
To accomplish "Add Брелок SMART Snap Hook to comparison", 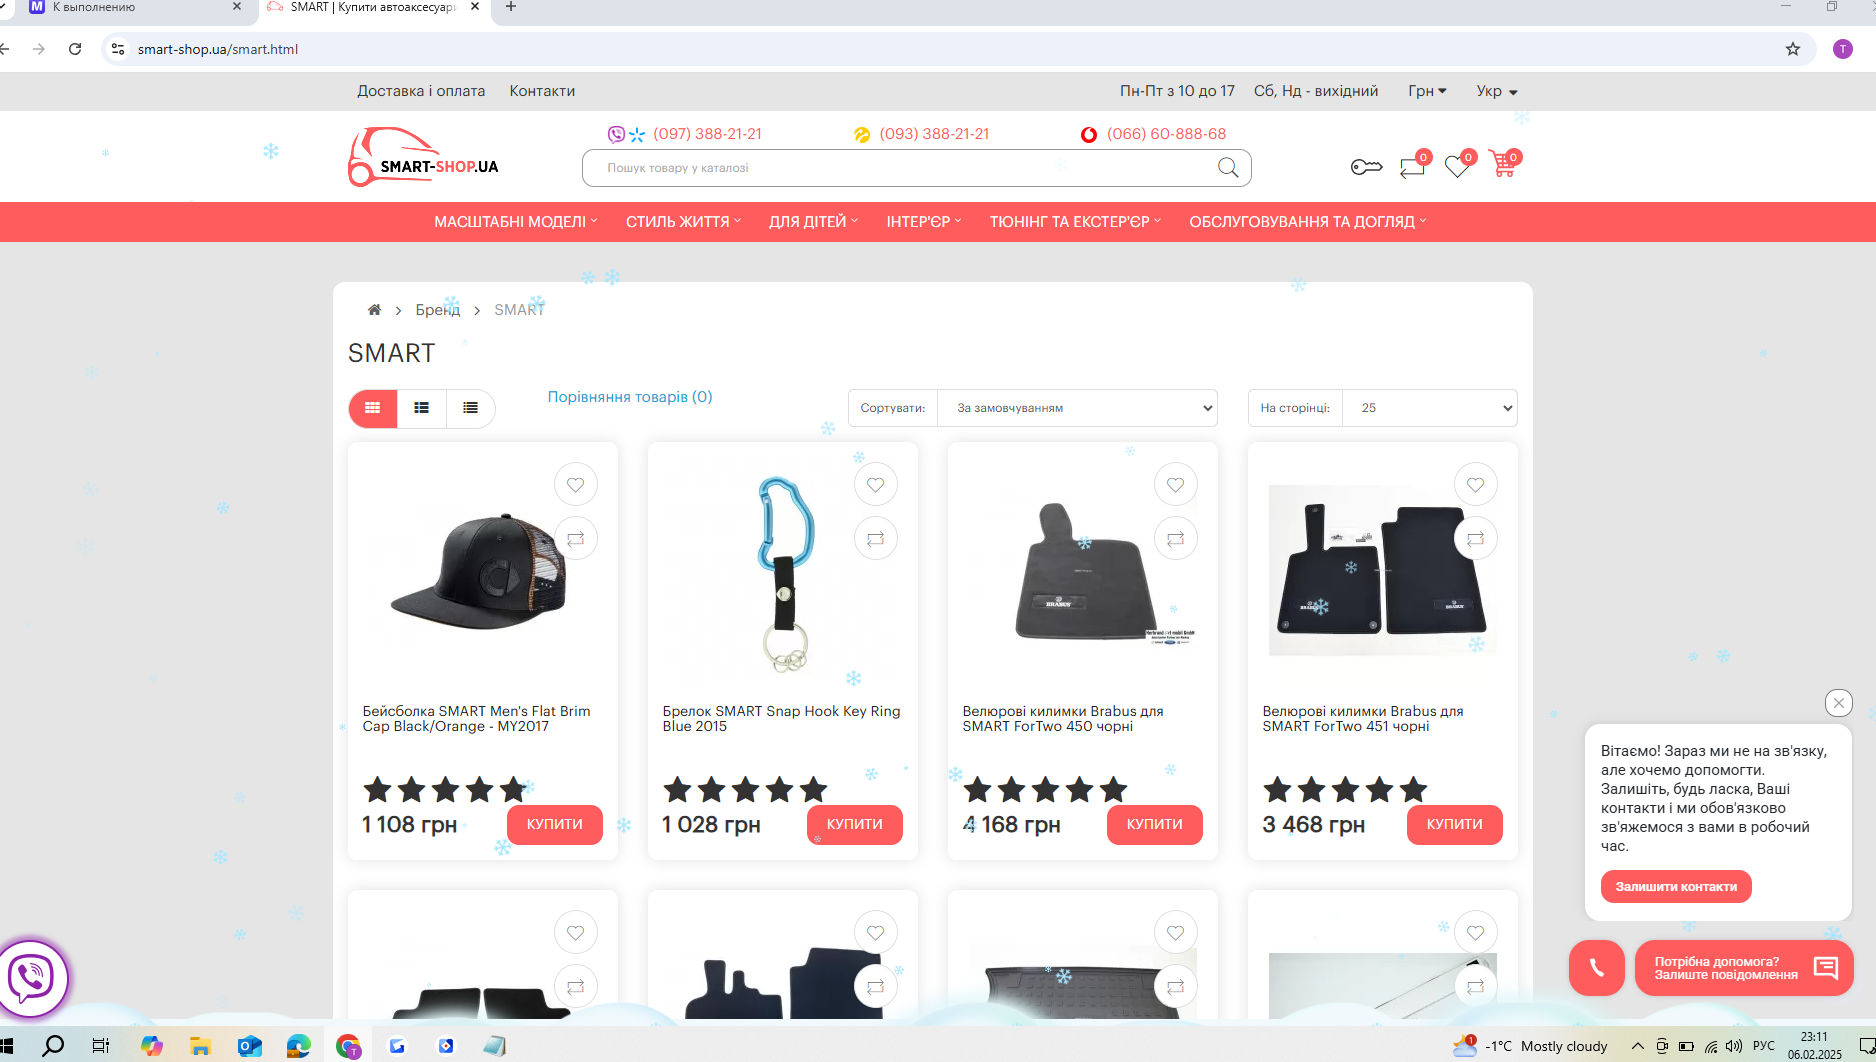I will [876, 539].
